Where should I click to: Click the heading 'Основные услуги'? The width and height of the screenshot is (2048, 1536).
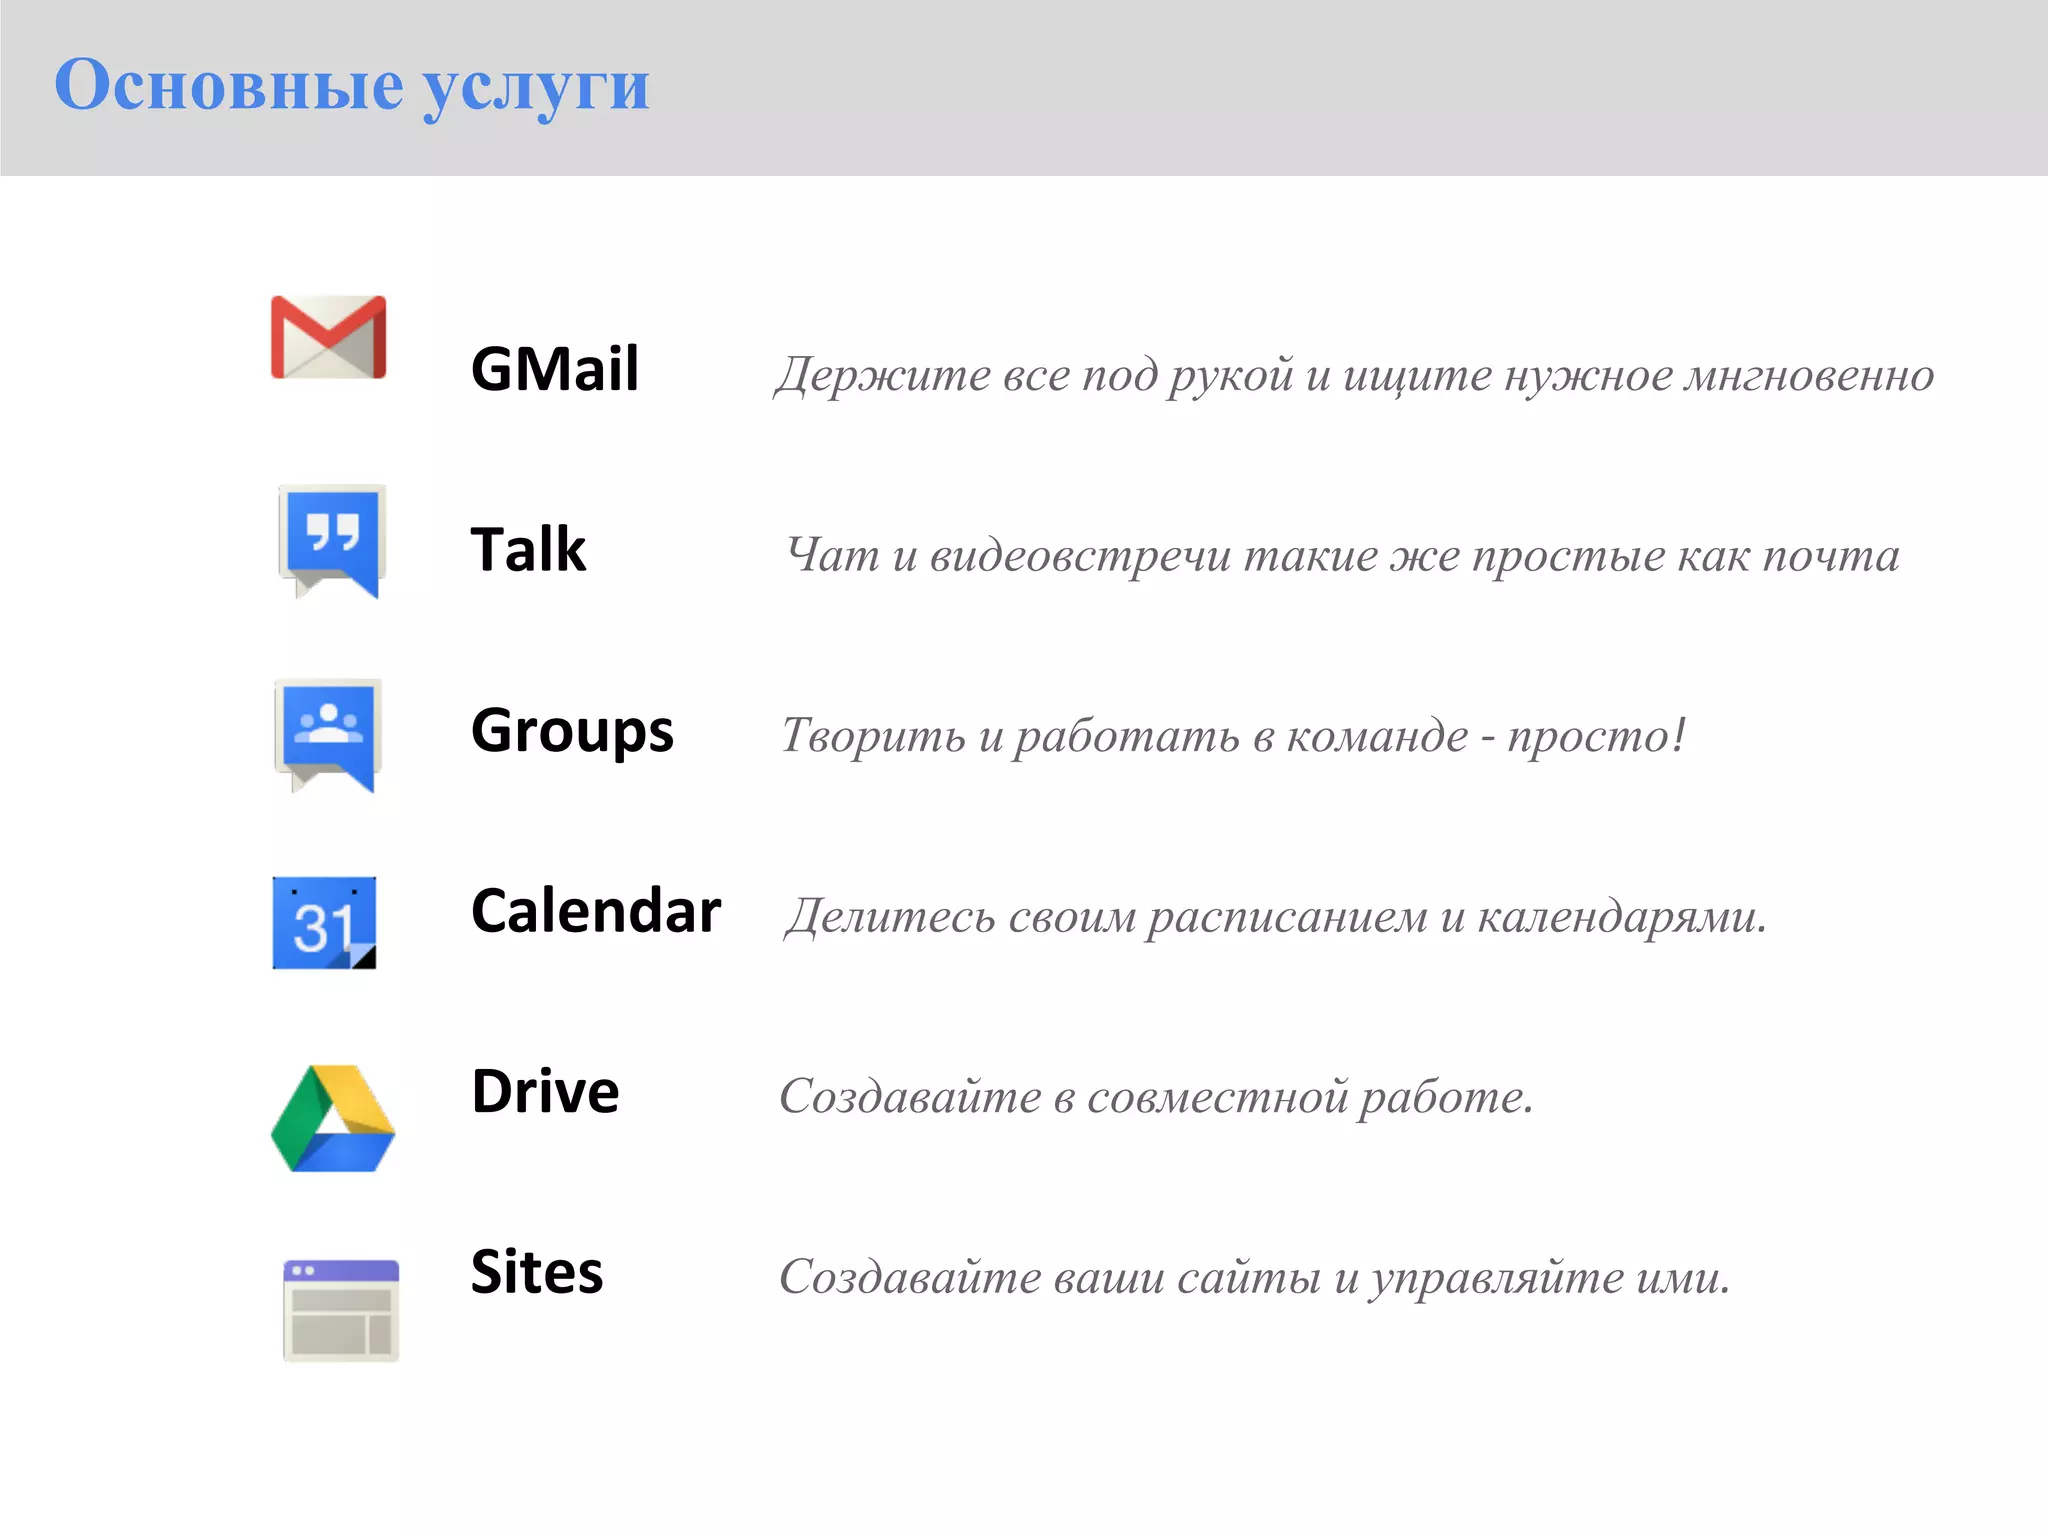click(x=352, y=86)
